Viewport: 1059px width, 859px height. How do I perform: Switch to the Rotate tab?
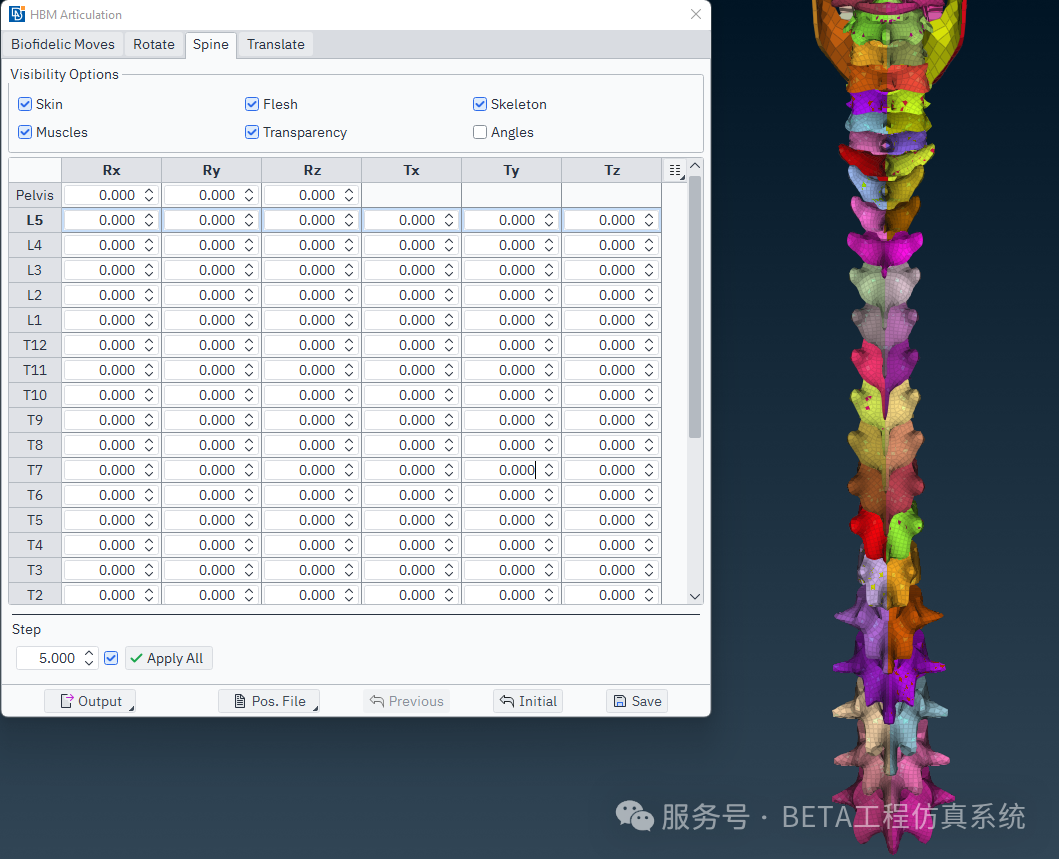coord(154,44)
